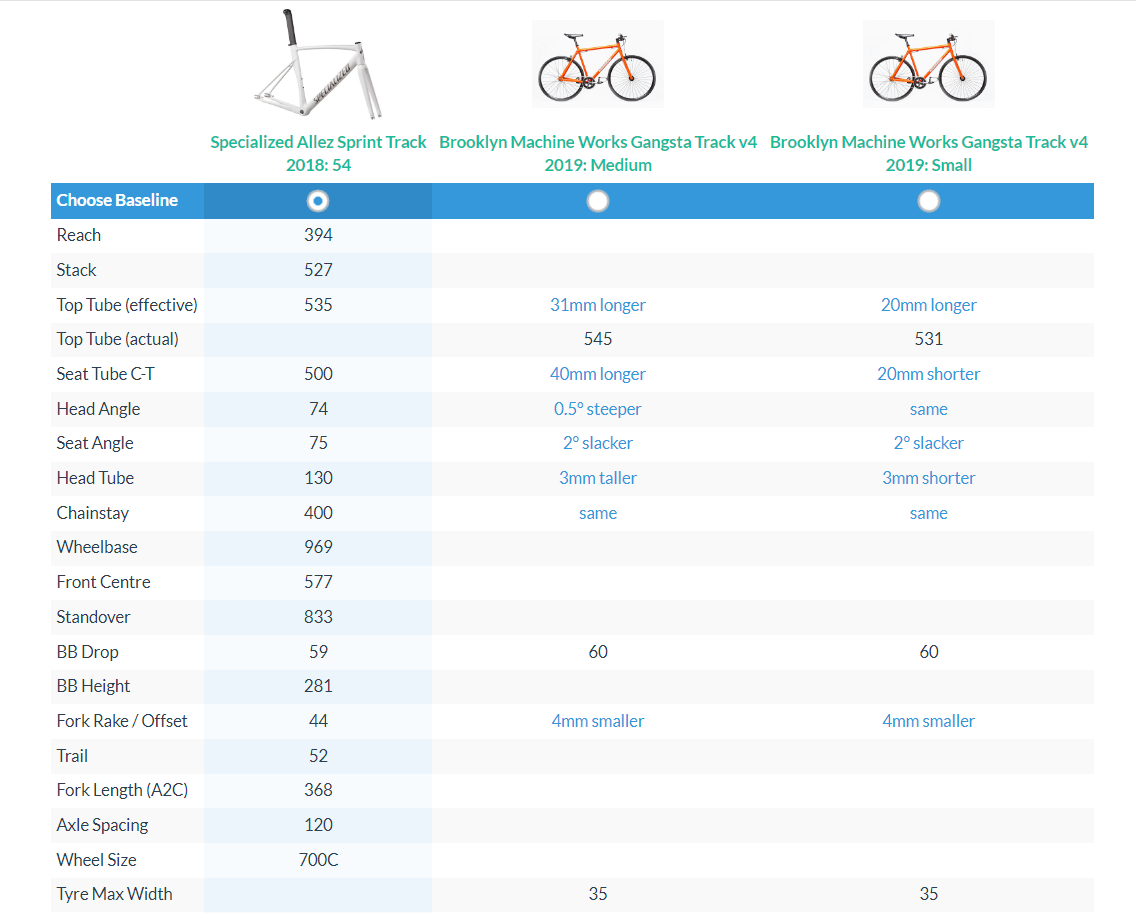Click the Standover value 833
The image size is (1136, 913).
[318, 617]
